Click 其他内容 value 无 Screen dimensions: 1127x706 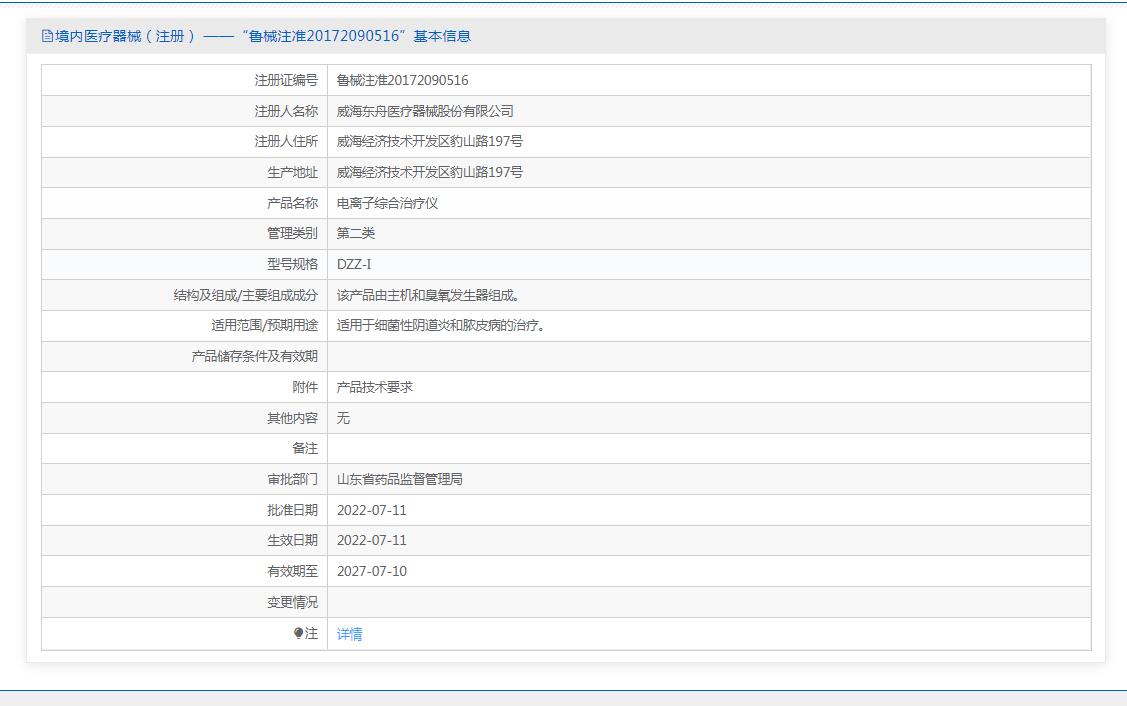(344, 418)
